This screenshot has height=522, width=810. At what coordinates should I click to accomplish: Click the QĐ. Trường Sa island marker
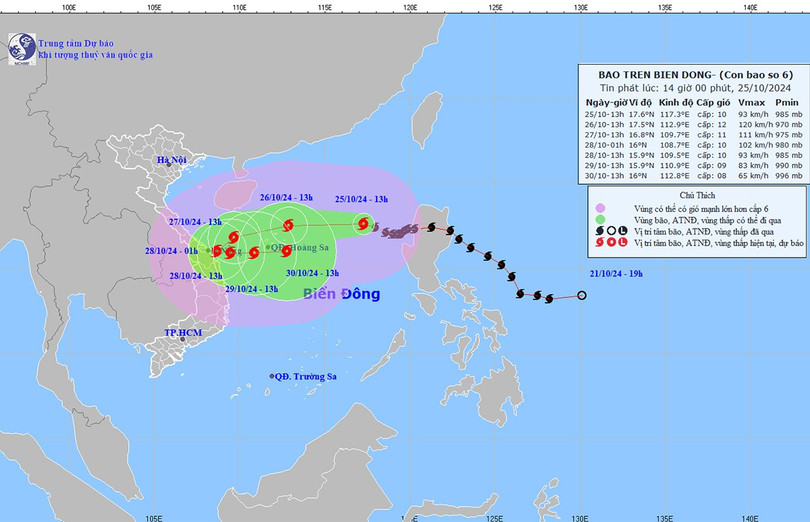(272, 376)
